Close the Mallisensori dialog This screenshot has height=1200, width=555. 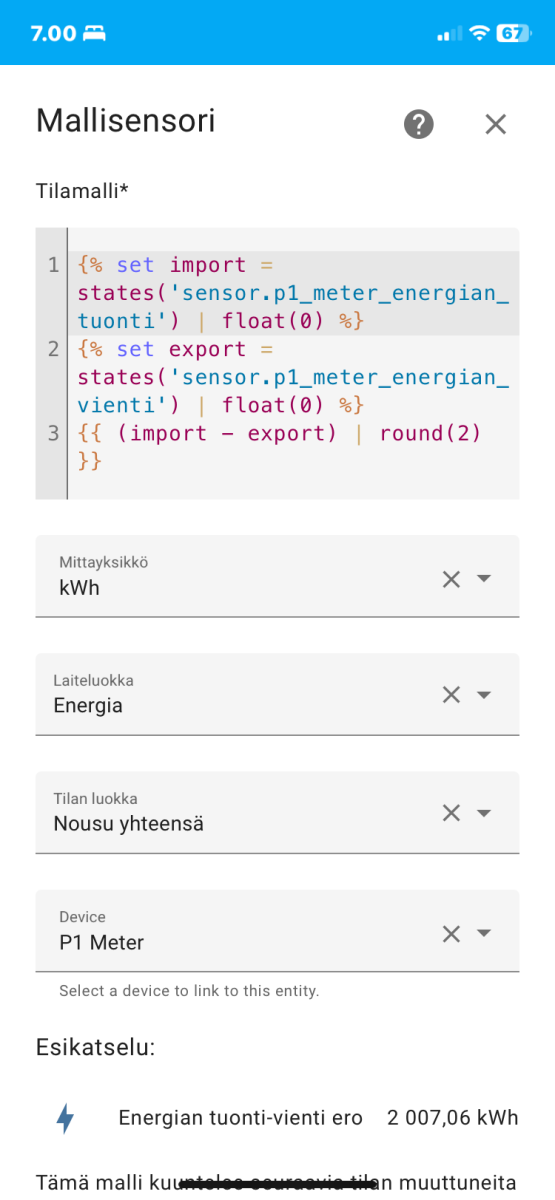coord(496,124)
